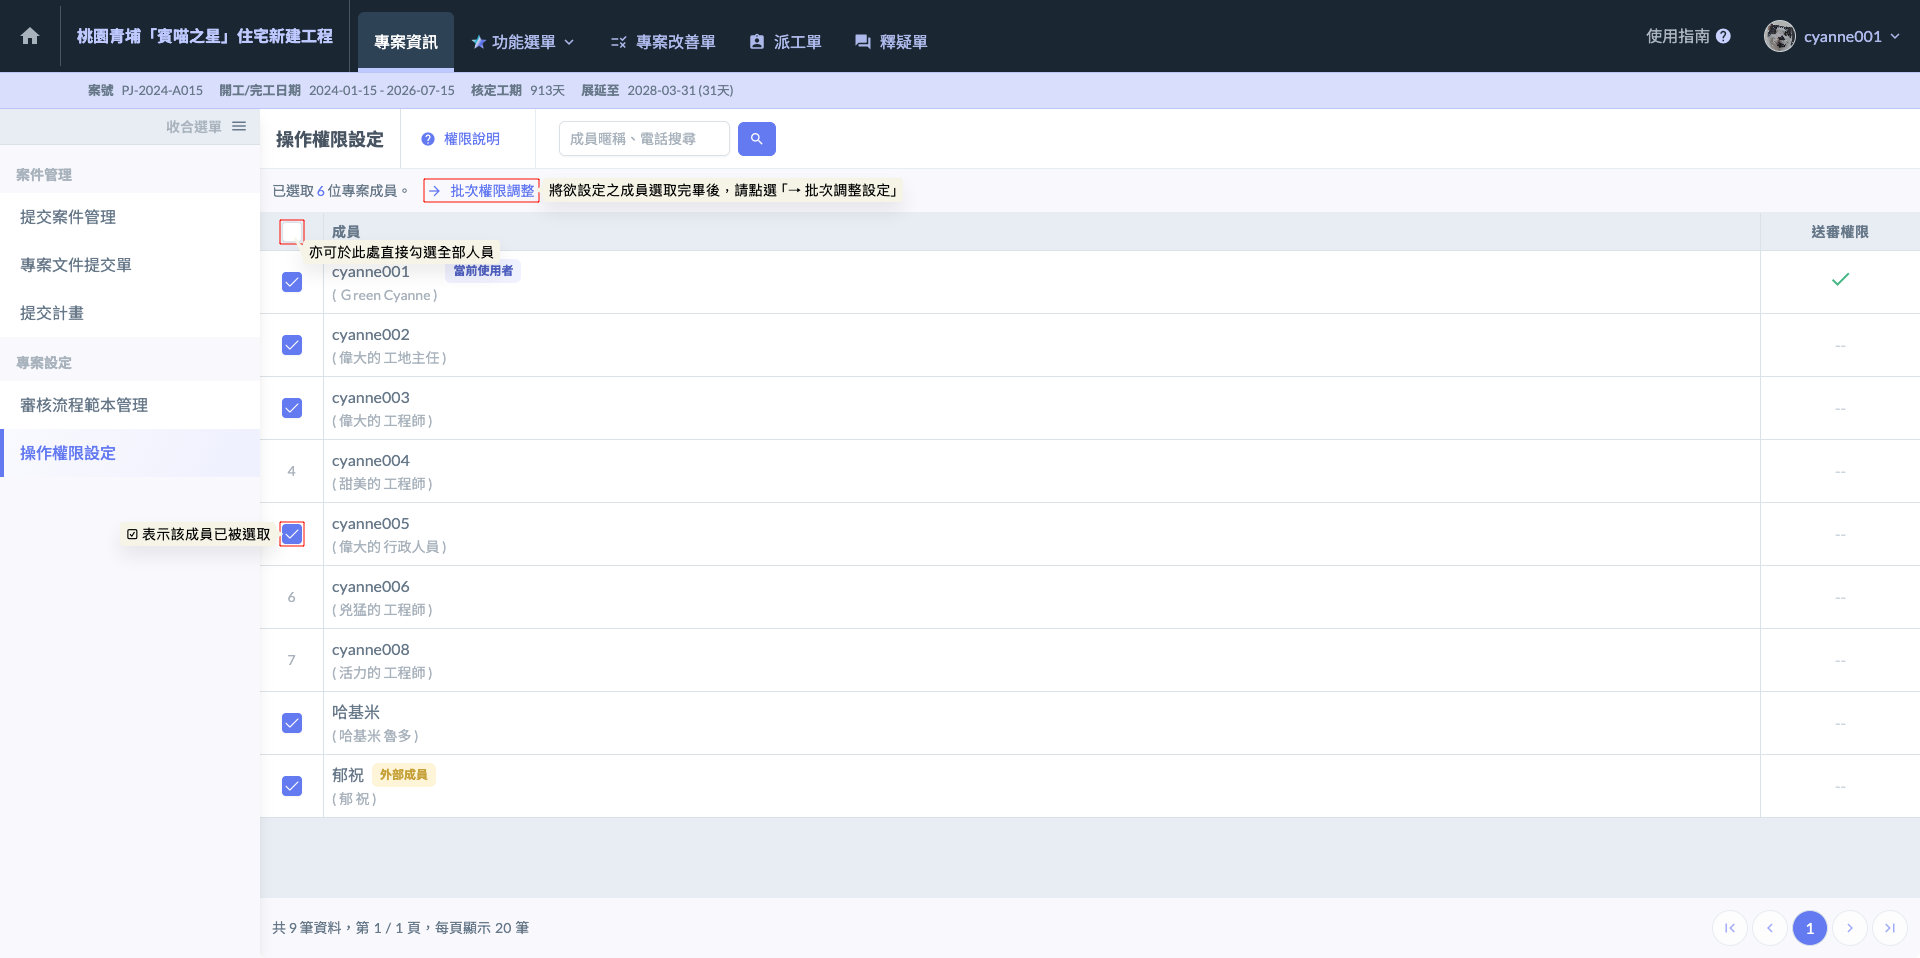
Task: Click the 成員 column header
Action: click(346, 232)
